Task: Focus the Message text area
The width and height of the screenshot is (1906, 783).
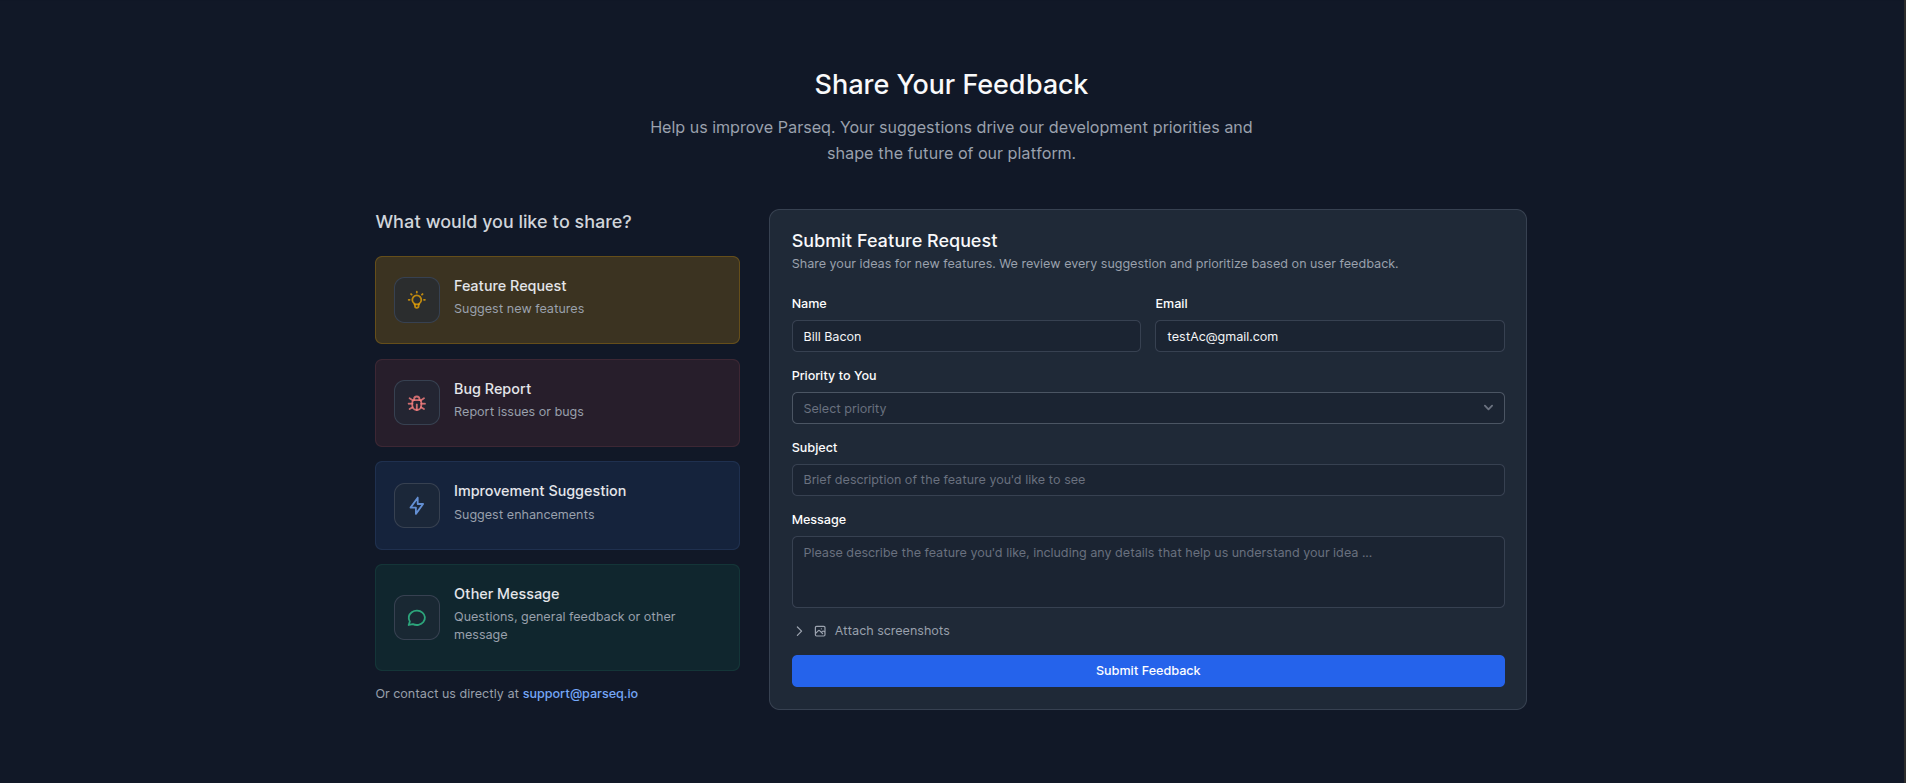Action: (x=1148, y=572)
